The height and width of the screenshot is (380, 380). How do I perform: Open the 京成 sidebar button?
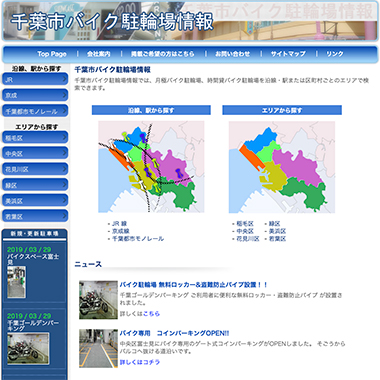(35, 95)
